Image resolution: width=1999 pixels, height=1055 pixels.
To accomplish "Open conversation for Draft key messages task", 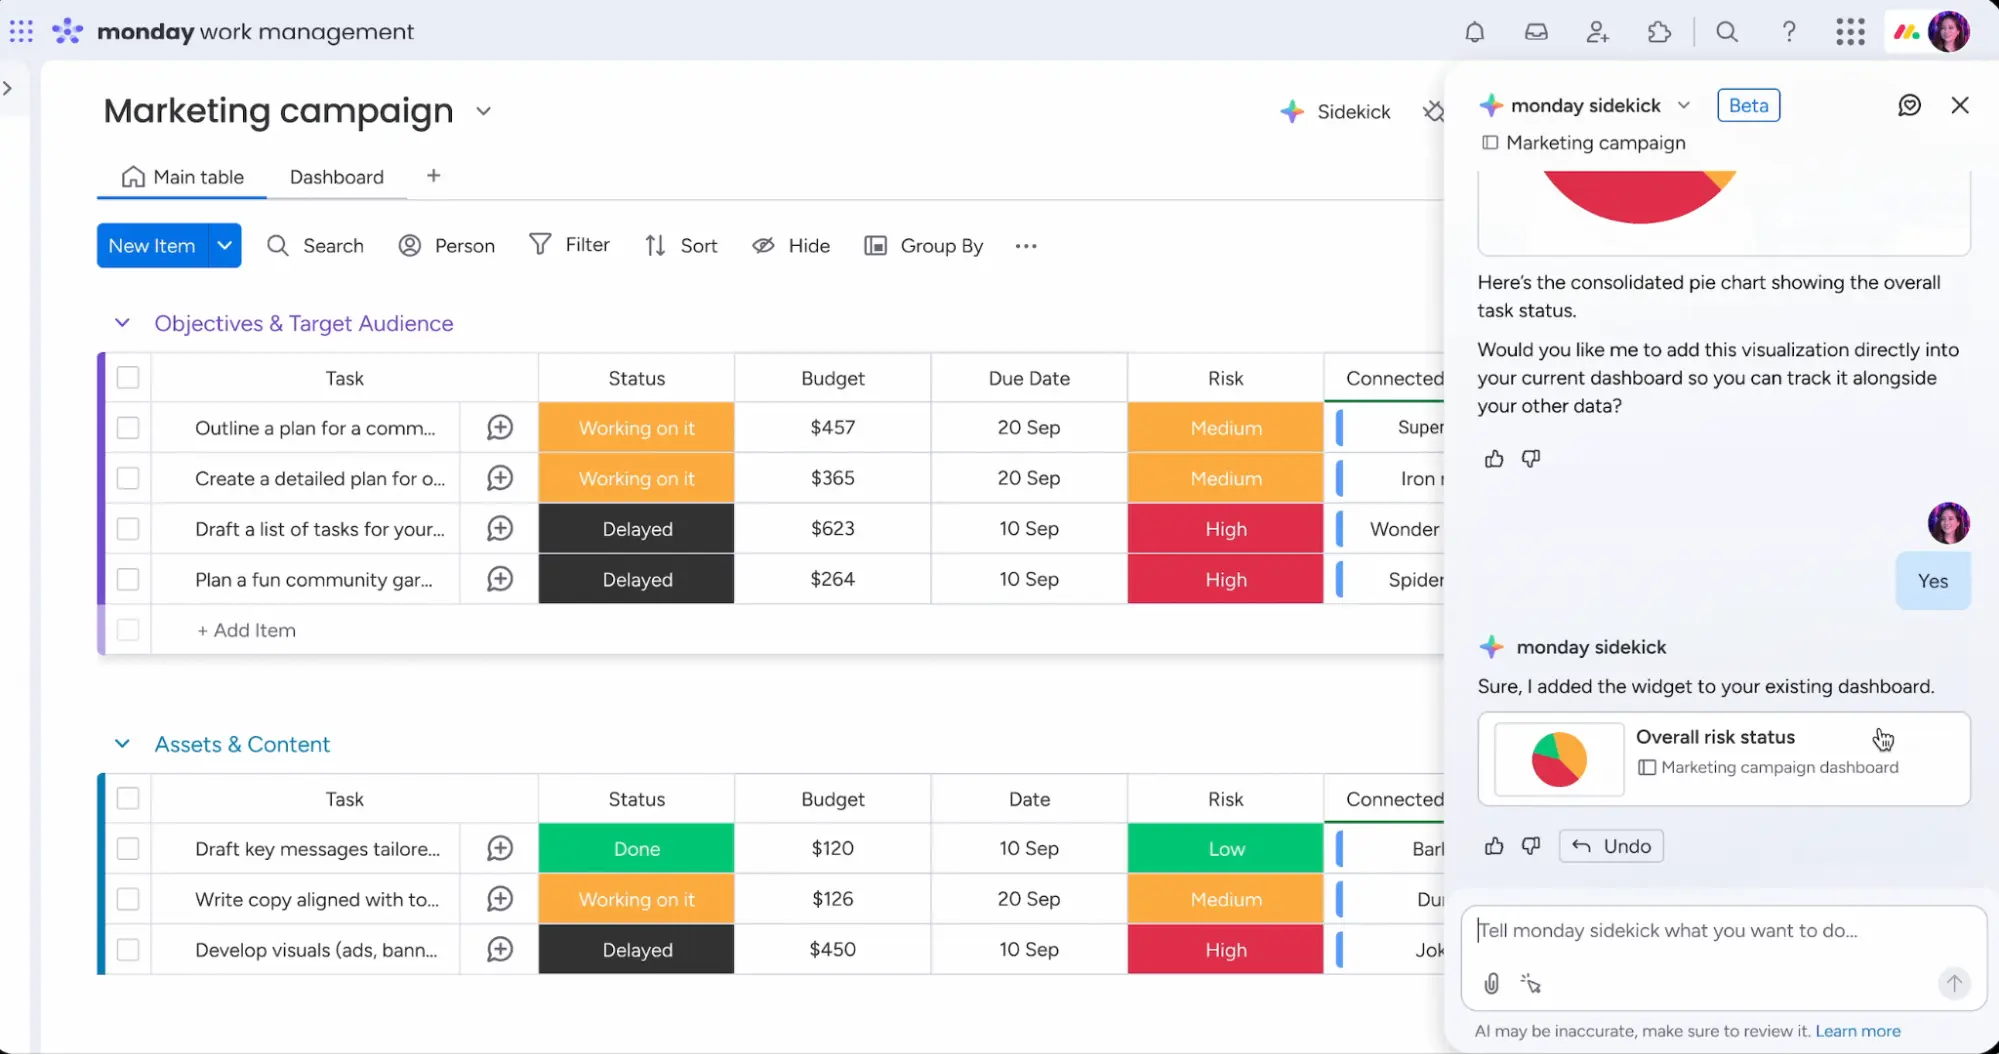I will point(500,849).
